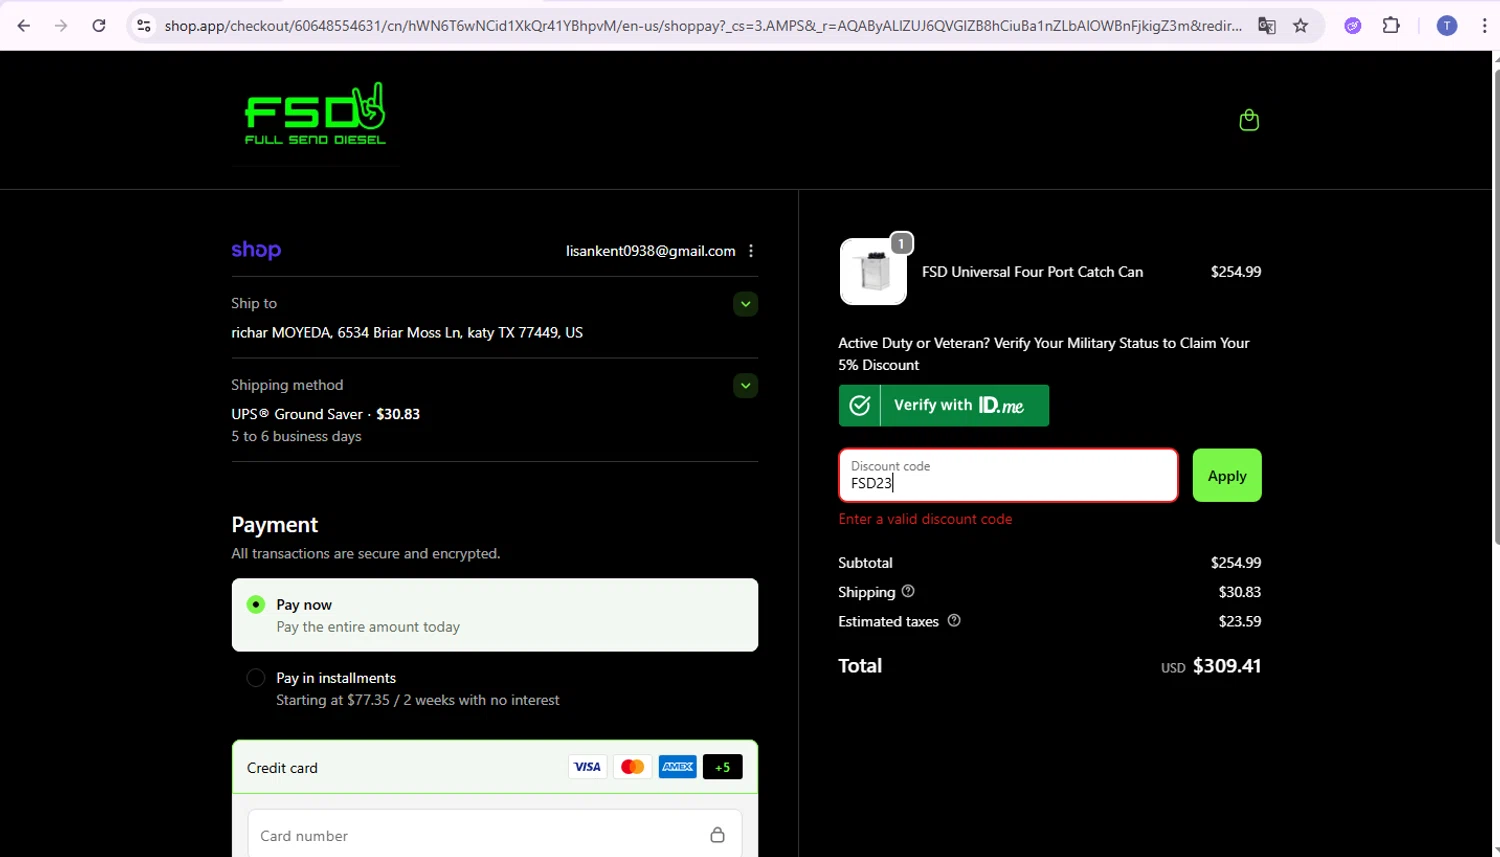Image resolution: width=1500 pixels, height=857 pixels.
Task: Focus the Discount code field
Action: point(1008,475)
